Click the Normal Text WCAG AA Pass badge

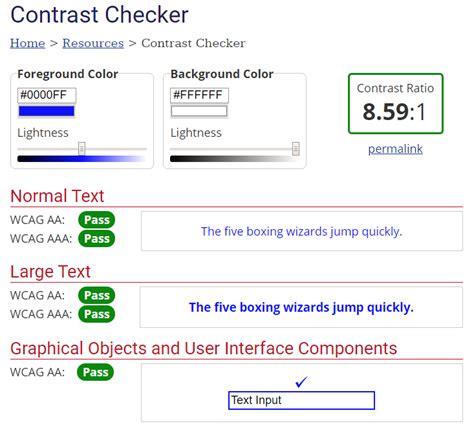point(97,220)
